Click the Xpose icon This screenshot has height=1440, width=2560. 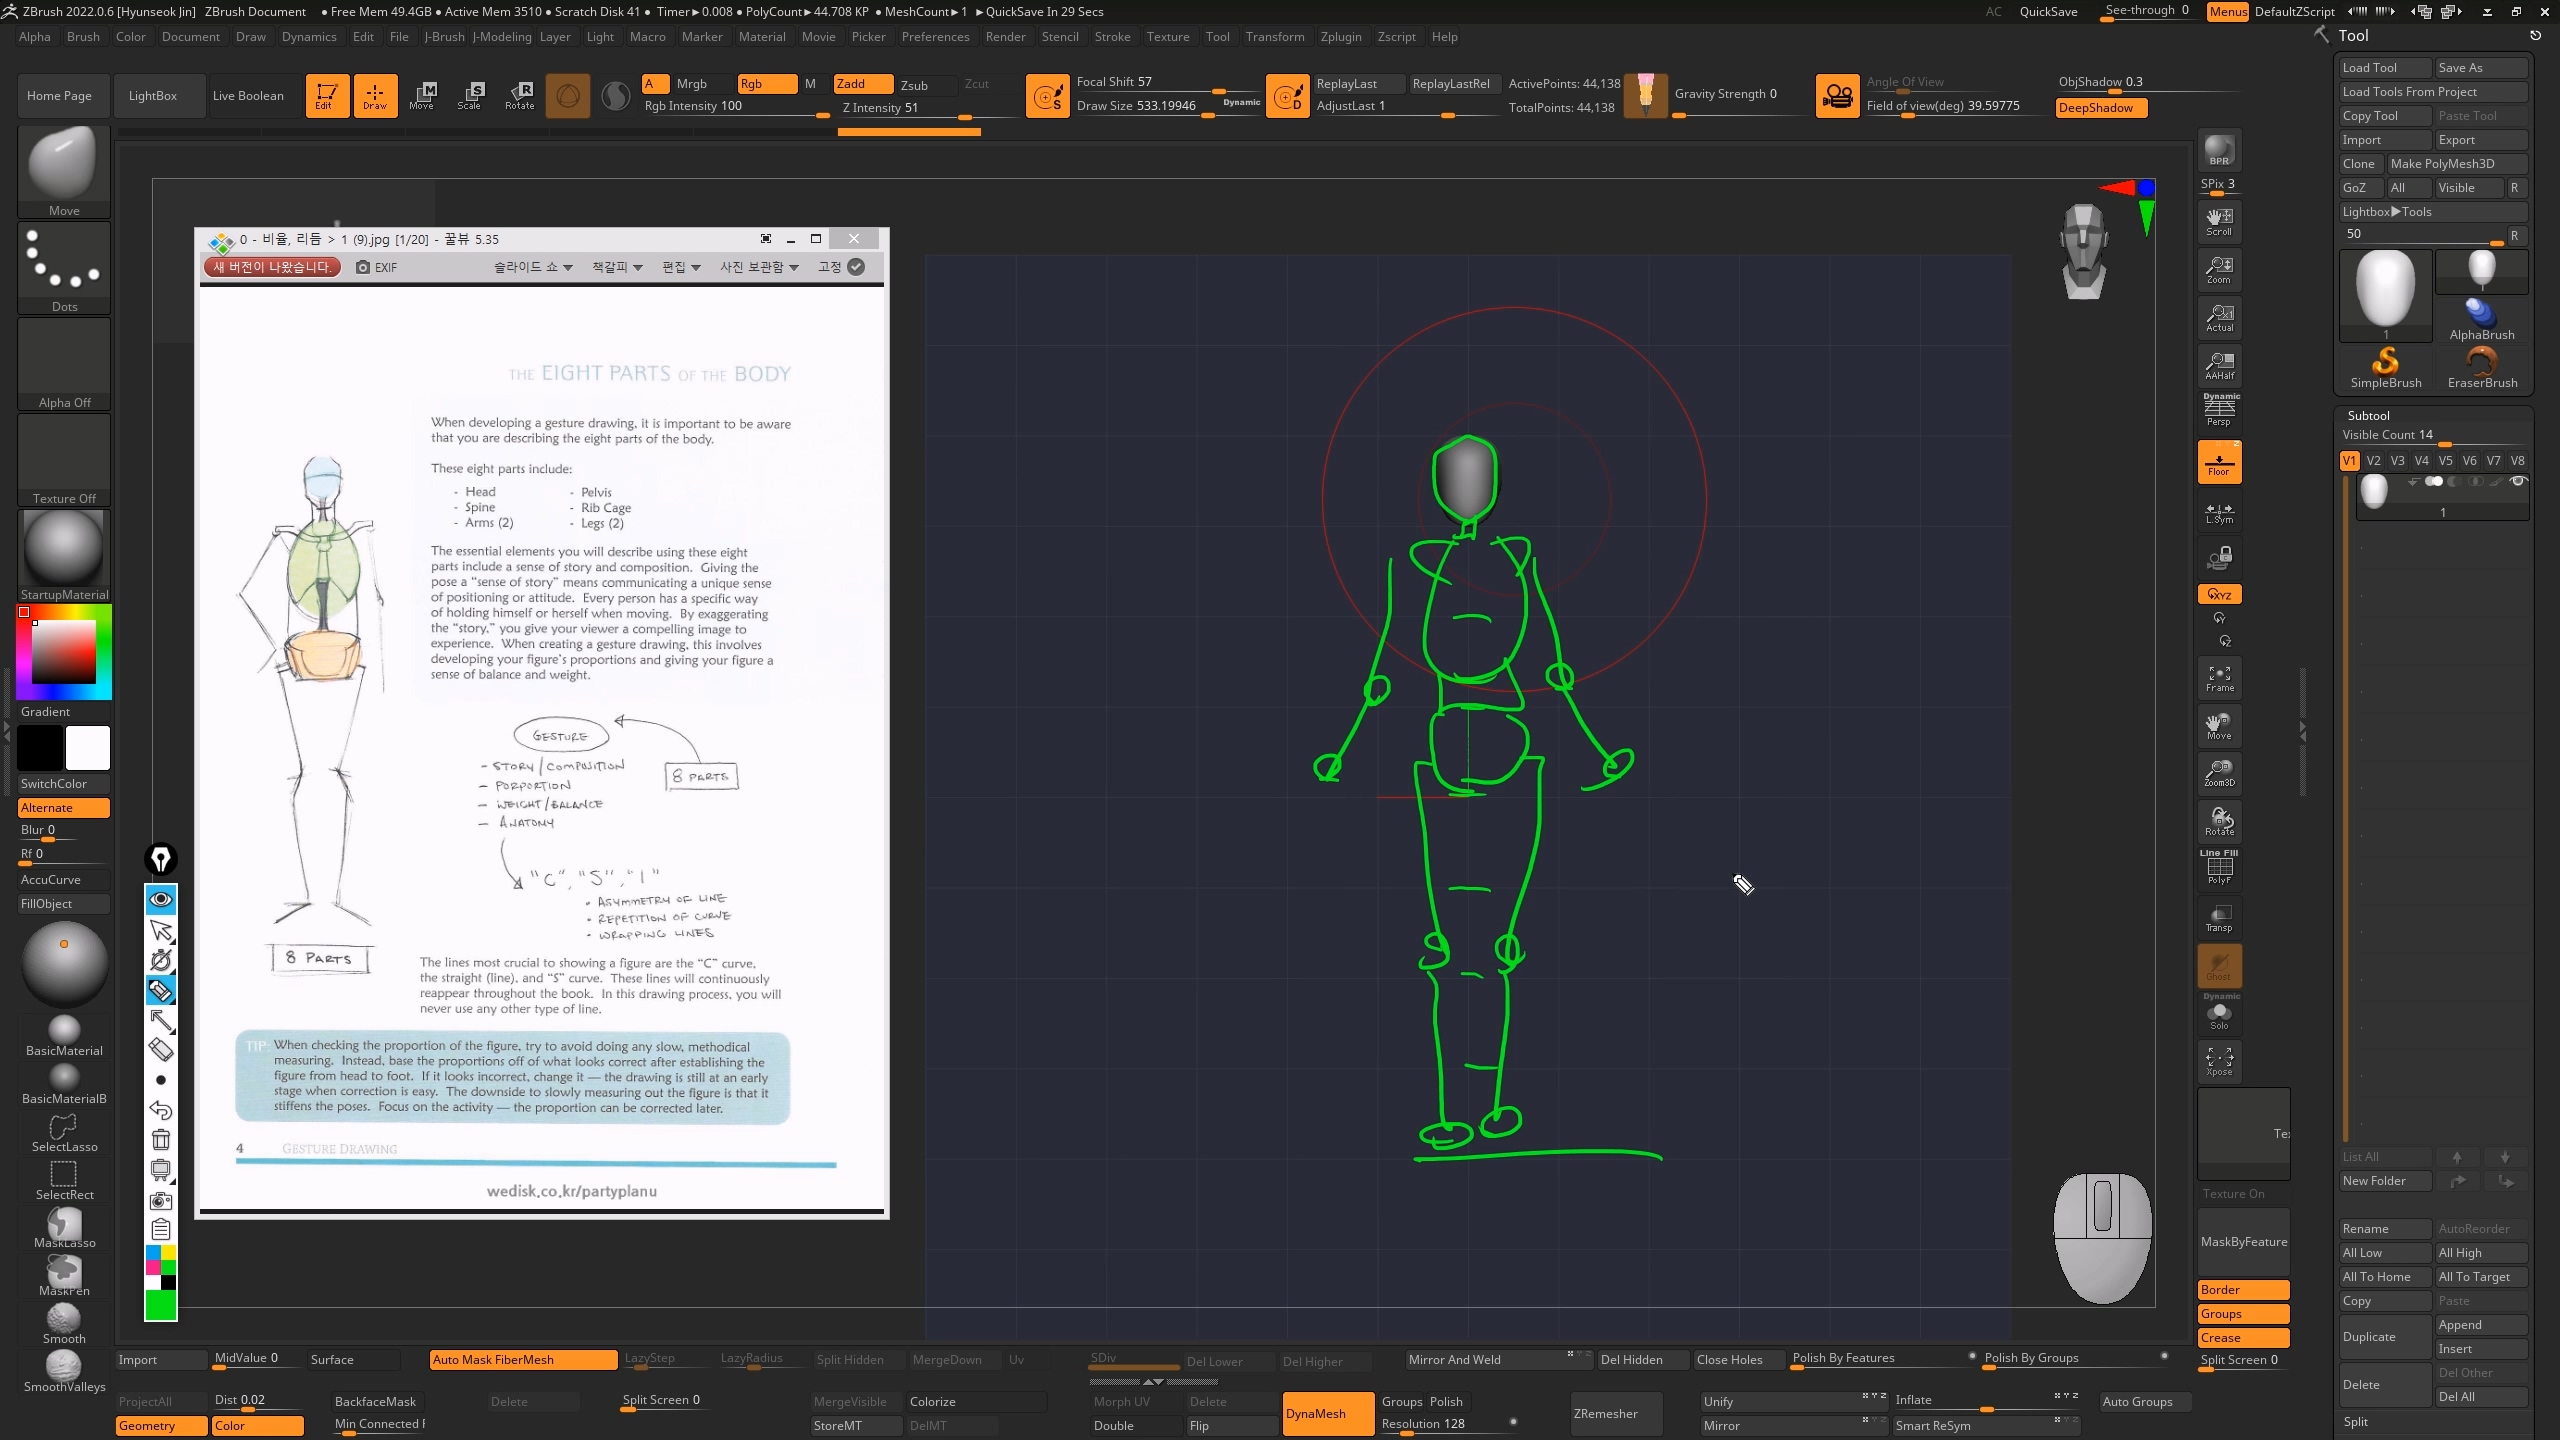pos(2219,1061)
